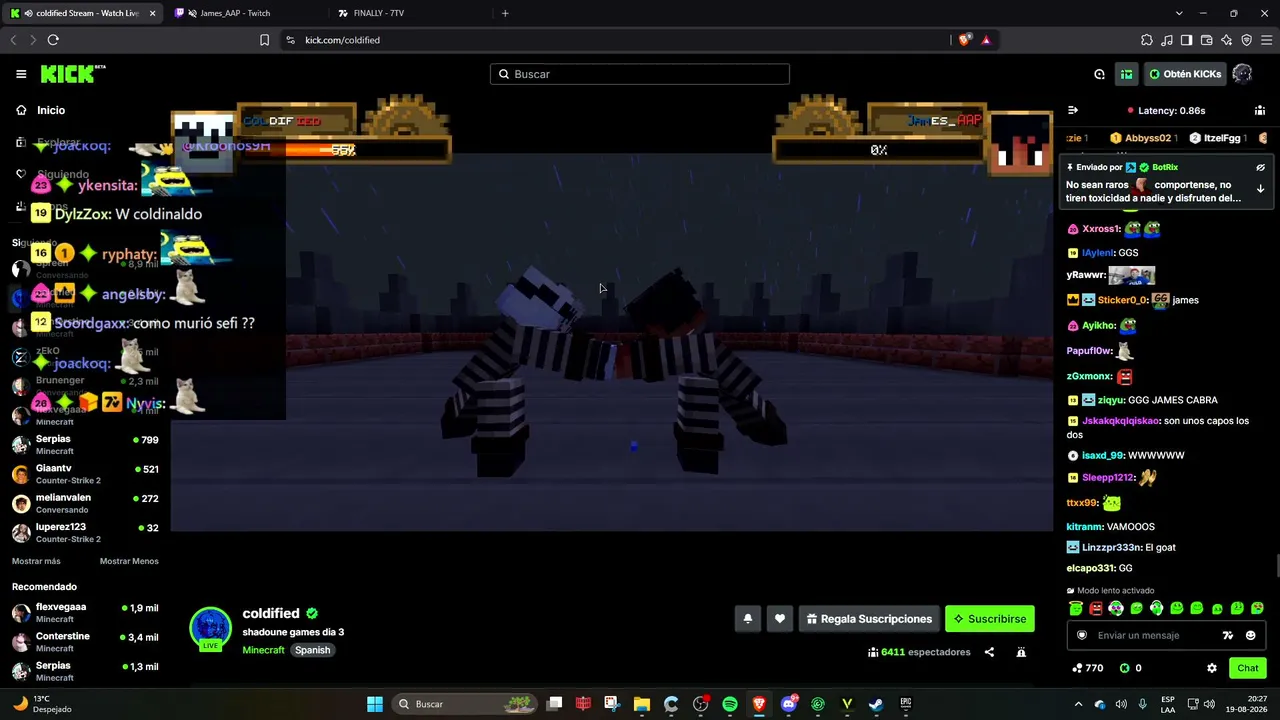This screenshot has height=720, width=1280.
Task: Share the stream icon
Action: 989,652
